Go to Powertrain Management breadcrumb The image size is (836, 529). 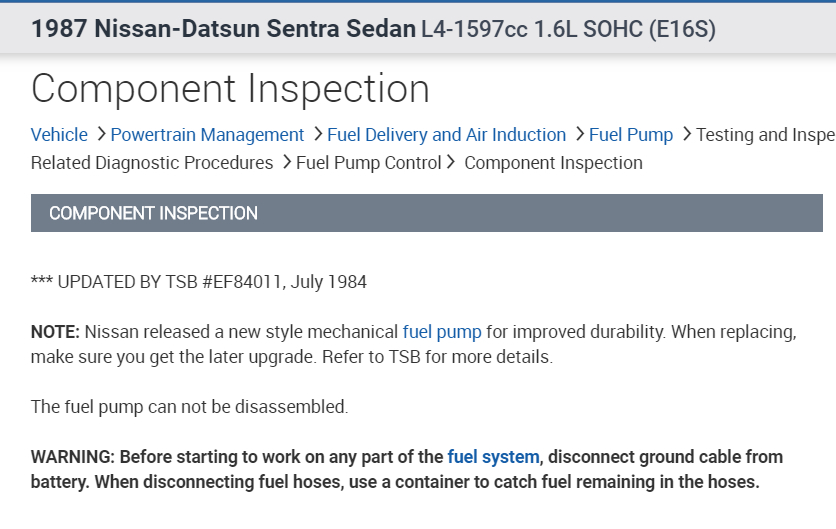[x=207, y=135]
